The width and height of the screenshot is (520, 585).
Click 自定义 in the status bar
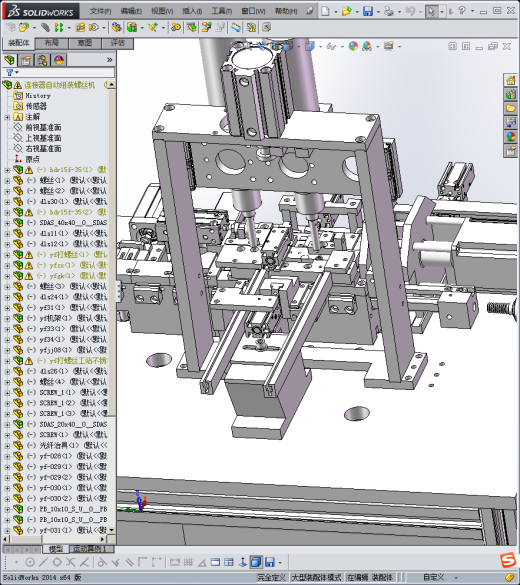click(433, 577)
